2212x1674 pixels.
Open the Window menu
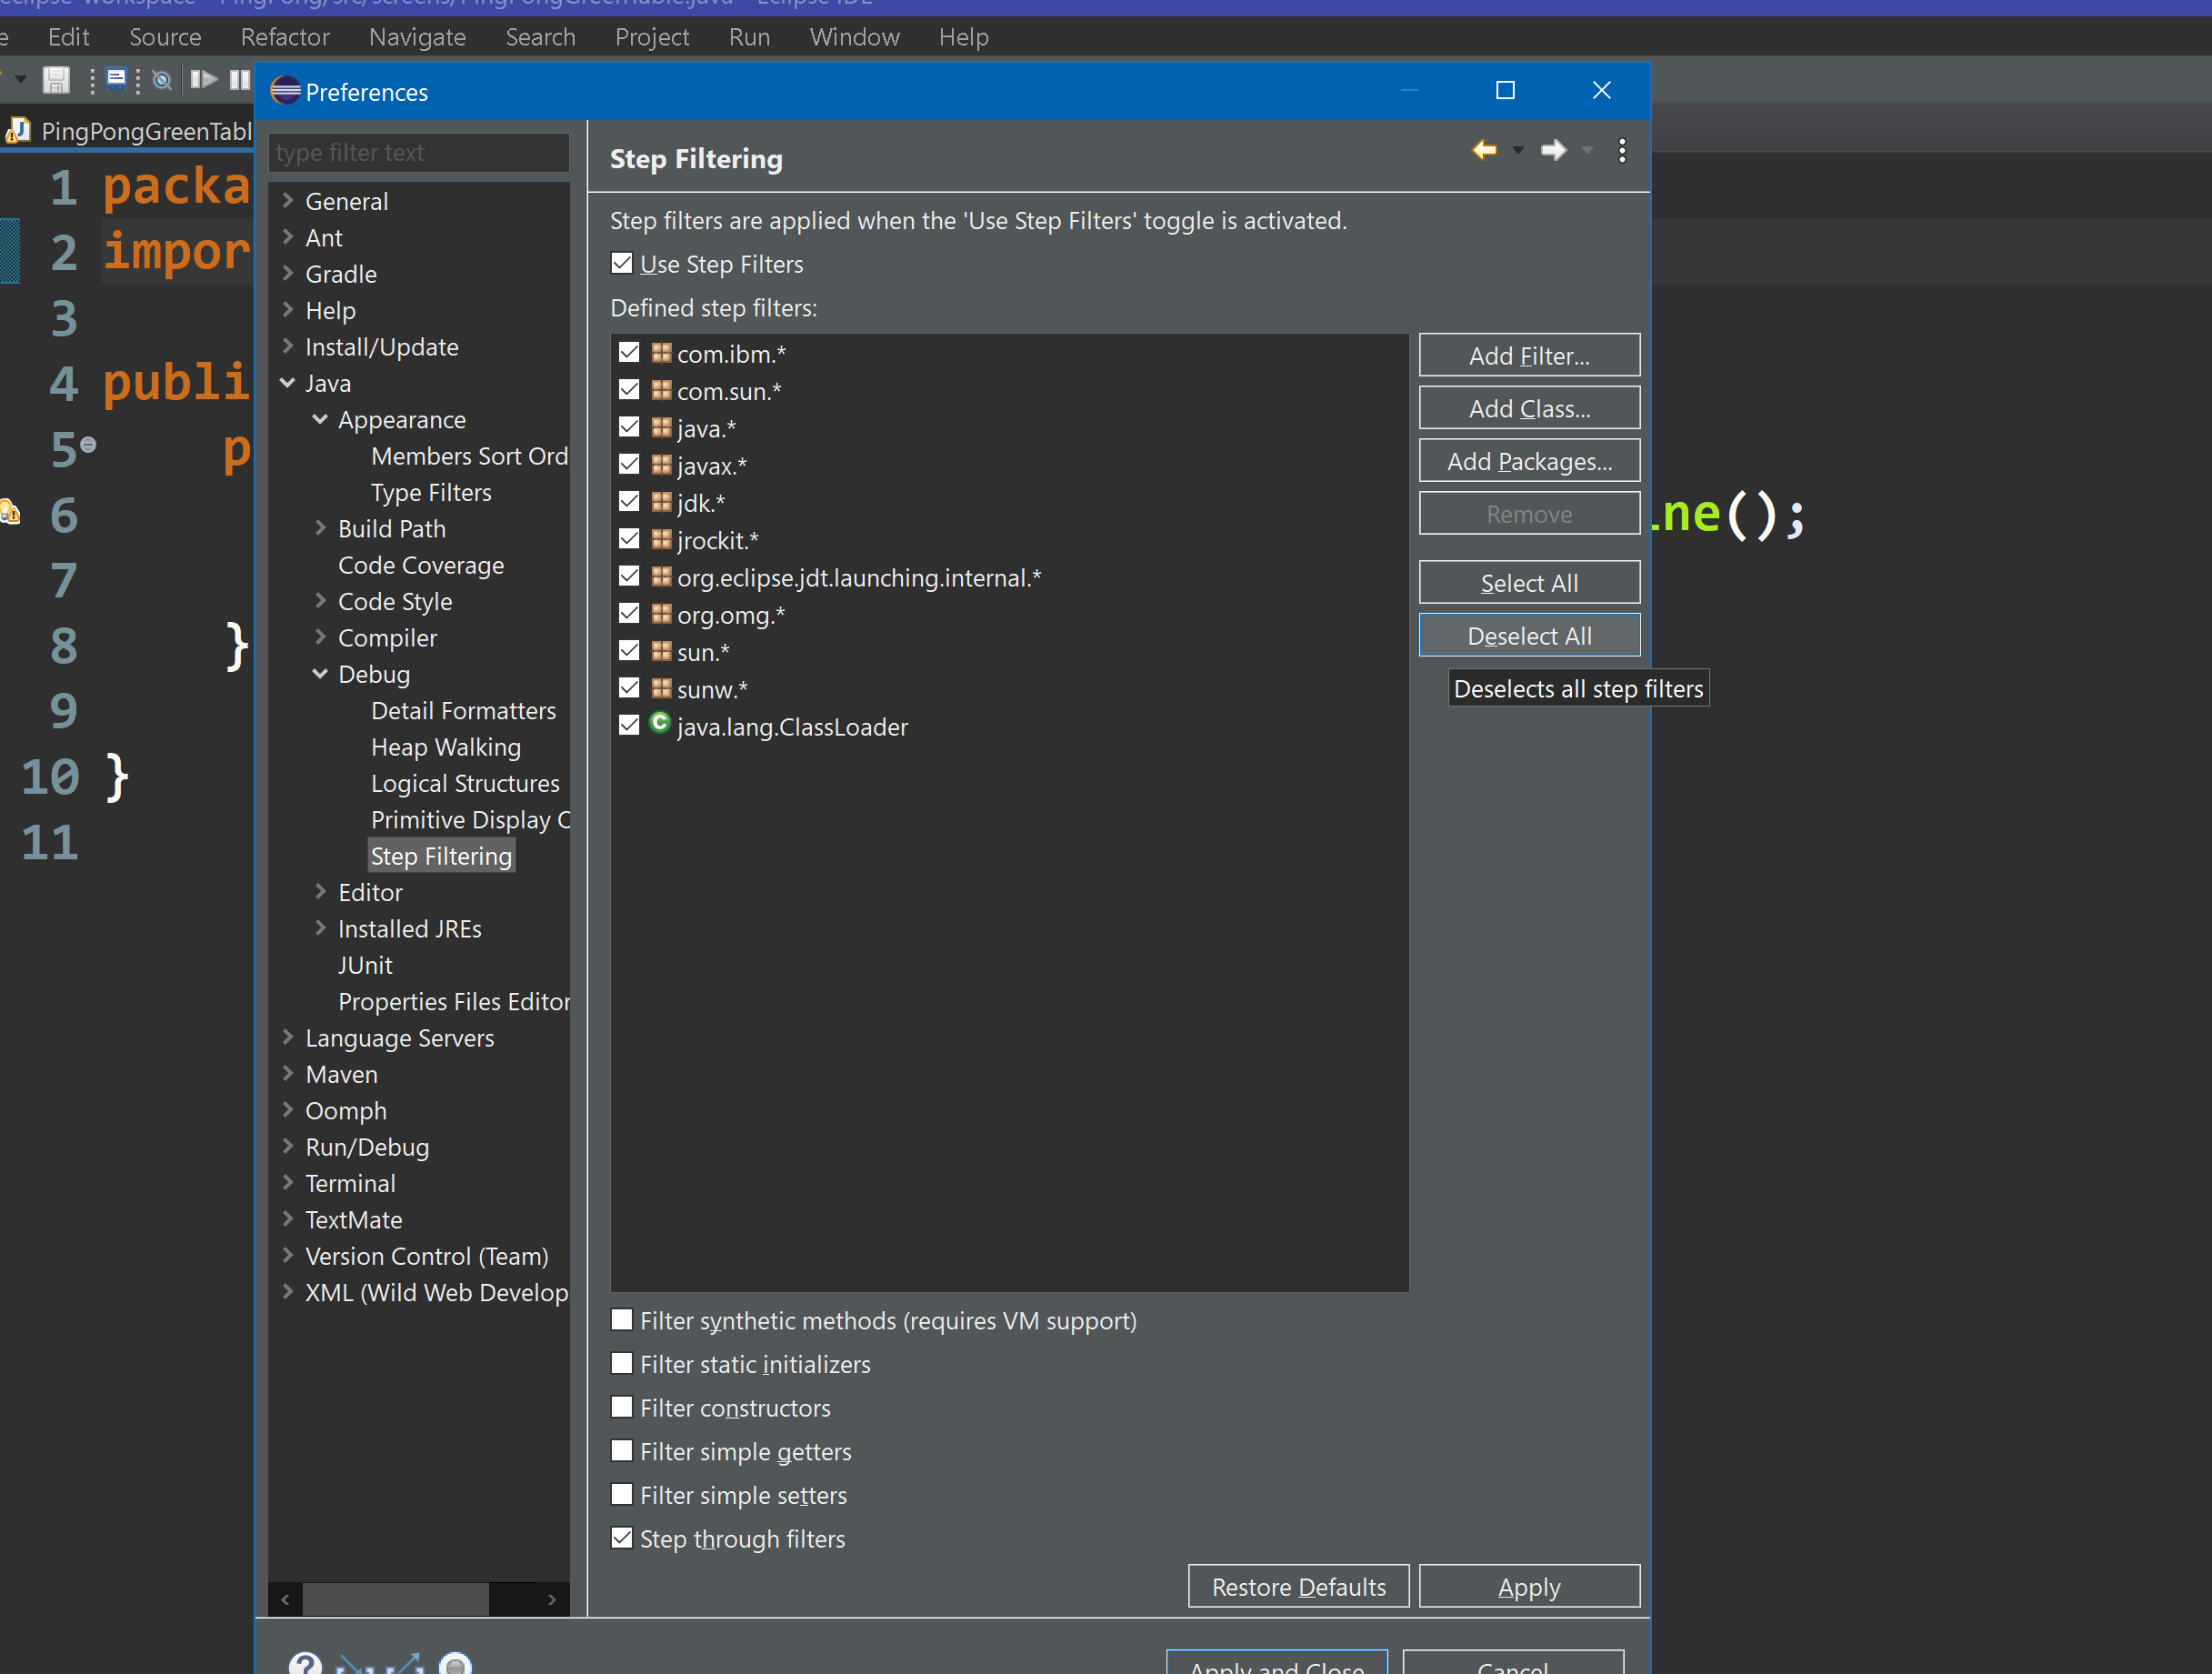pyautogui.click(x=855, y=37)
